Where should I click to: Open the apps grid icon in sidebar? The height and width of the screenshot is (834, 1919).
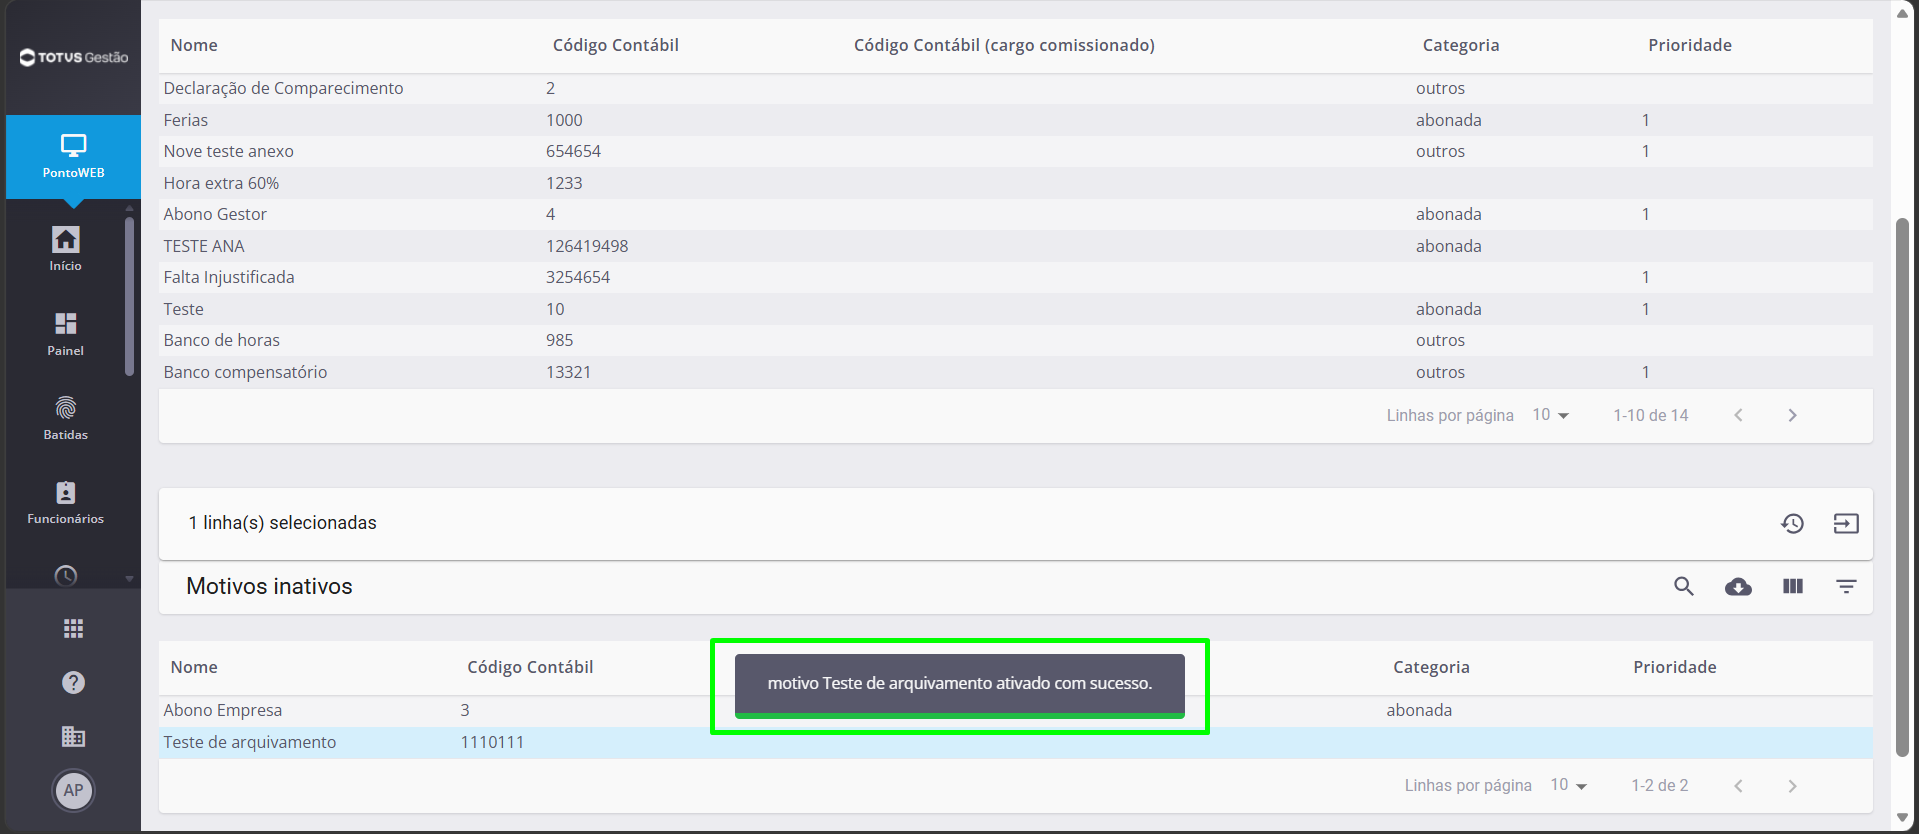coord(73,628)
